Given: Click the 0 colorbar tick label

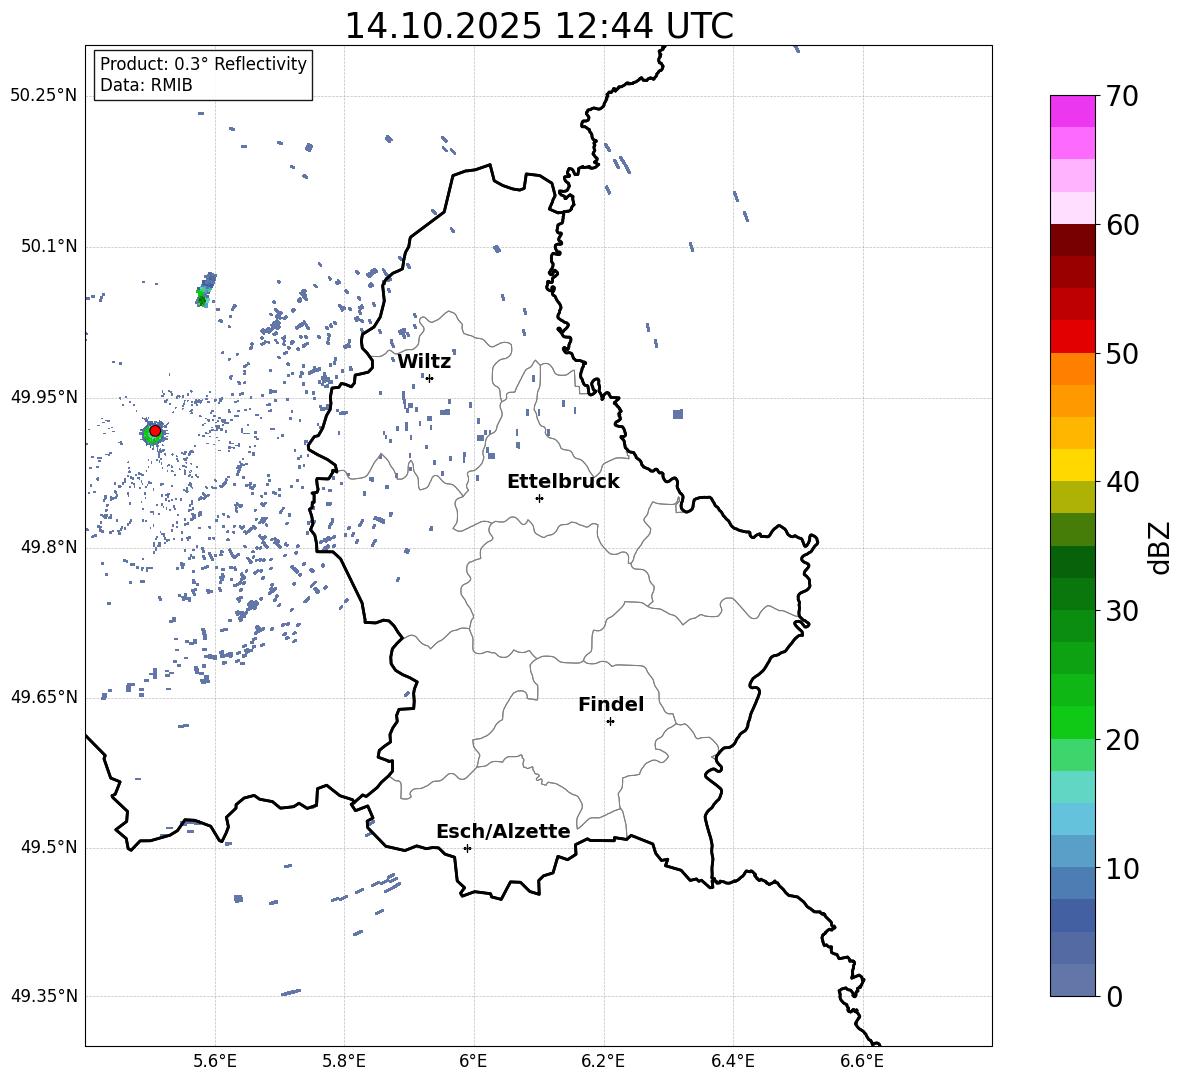Looking at the screenshot, I should point(1114,996).
